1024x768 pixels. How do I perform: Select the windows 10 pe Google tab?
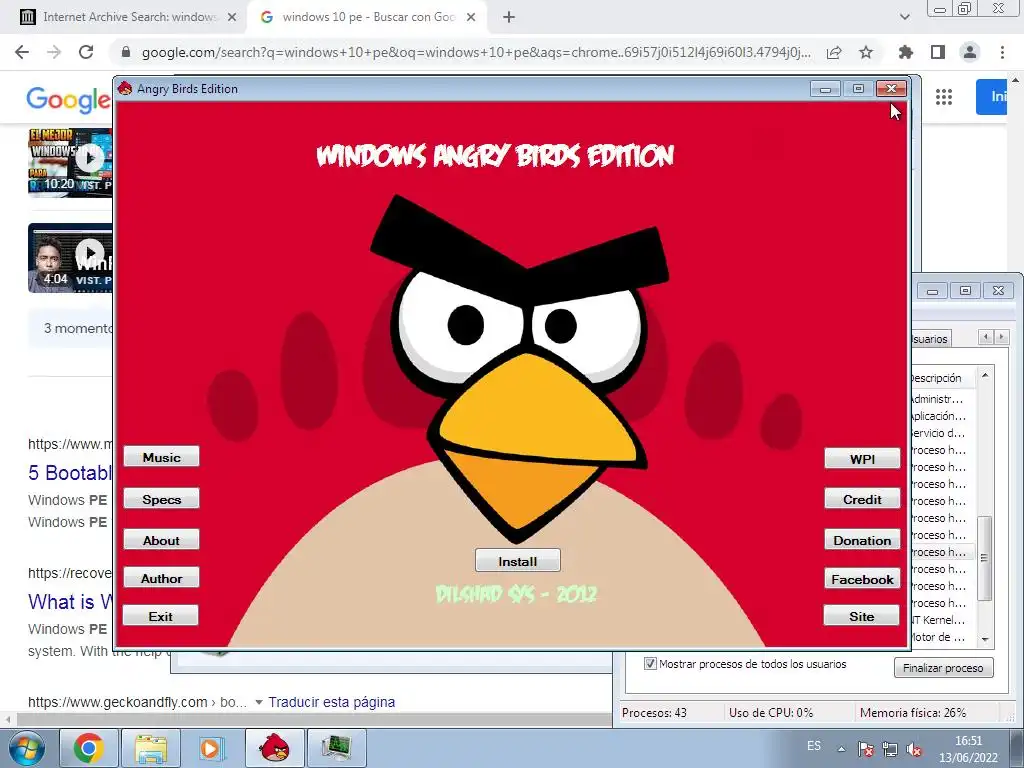click(x=368, y=17)
